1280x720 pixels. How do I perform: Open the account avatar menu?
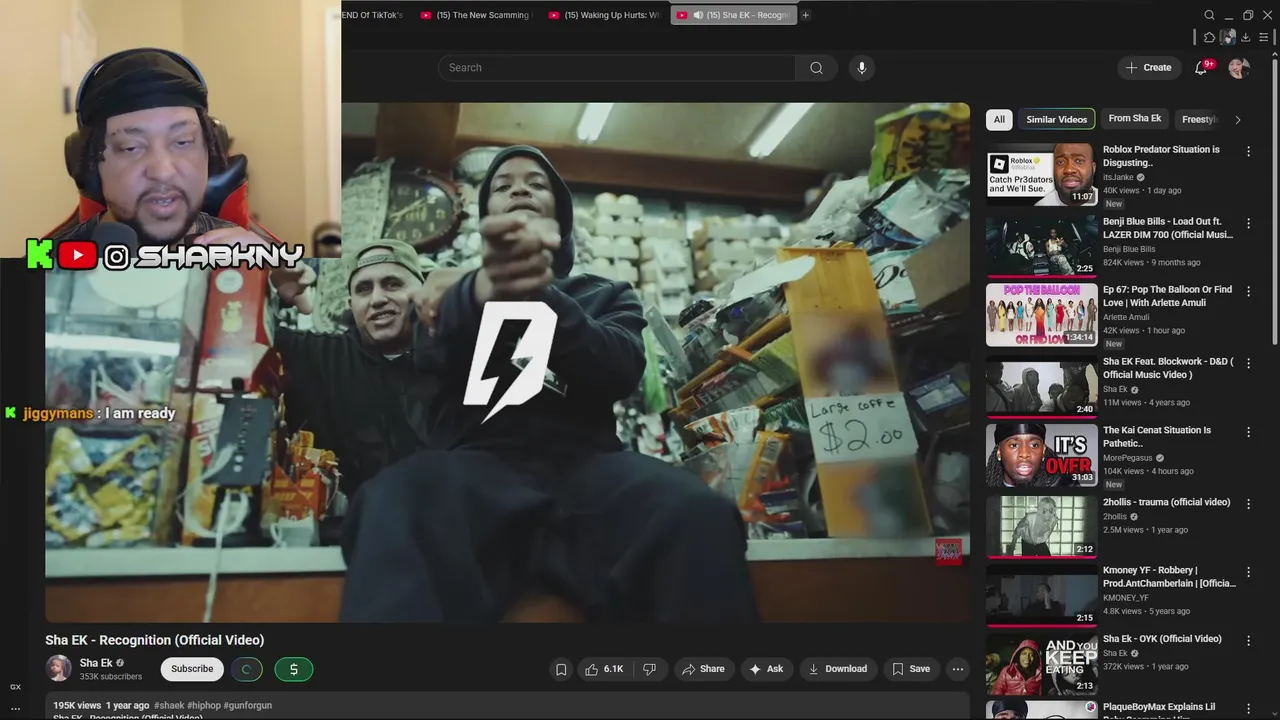1239,68
